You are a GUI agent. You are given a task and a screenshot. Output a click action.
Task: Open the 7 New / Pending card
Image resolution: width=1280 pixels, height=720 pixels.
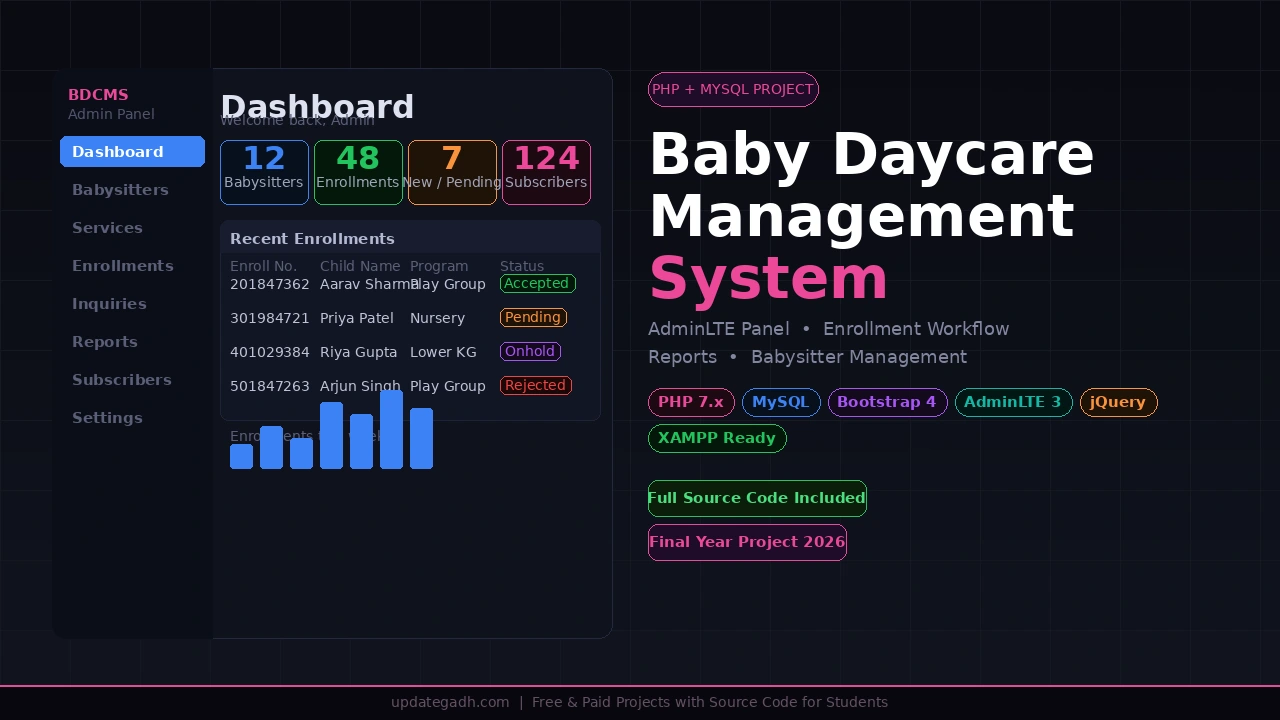click(452, 172)
